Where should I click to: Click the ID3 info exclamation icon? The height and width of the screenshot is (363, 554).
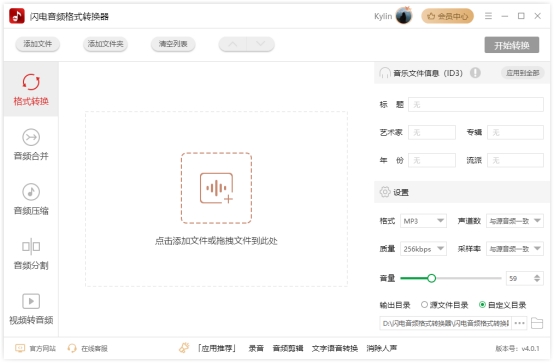475,73
